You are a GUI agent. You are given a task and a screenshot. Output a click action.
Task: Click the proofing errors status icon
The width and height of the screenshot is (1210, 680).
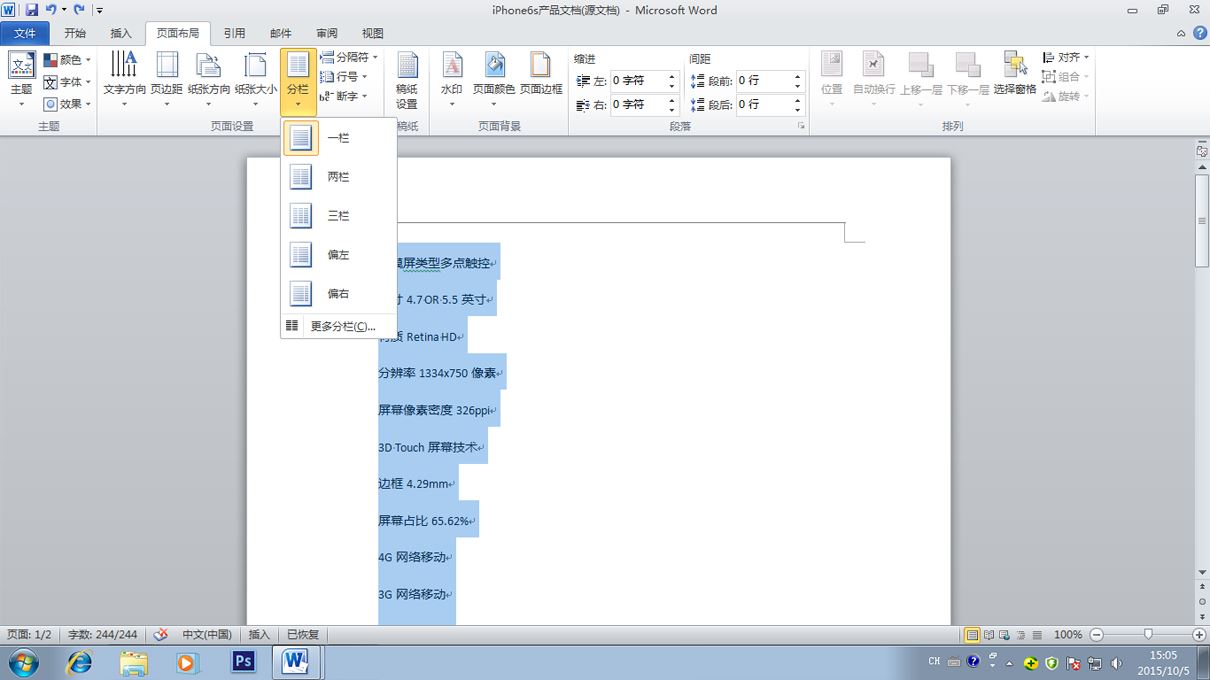click(160, 635)
